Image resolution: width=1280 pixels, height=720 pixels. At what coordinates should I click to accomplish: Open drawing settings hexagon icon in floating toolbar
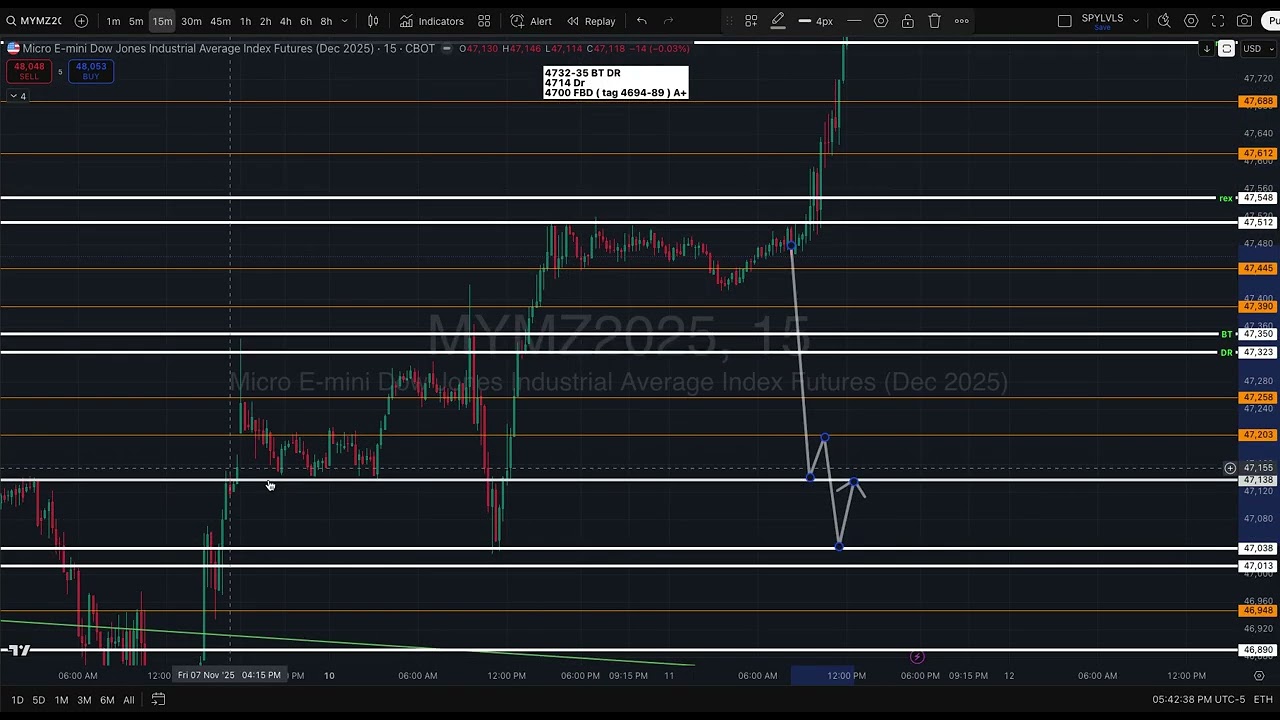881,21
